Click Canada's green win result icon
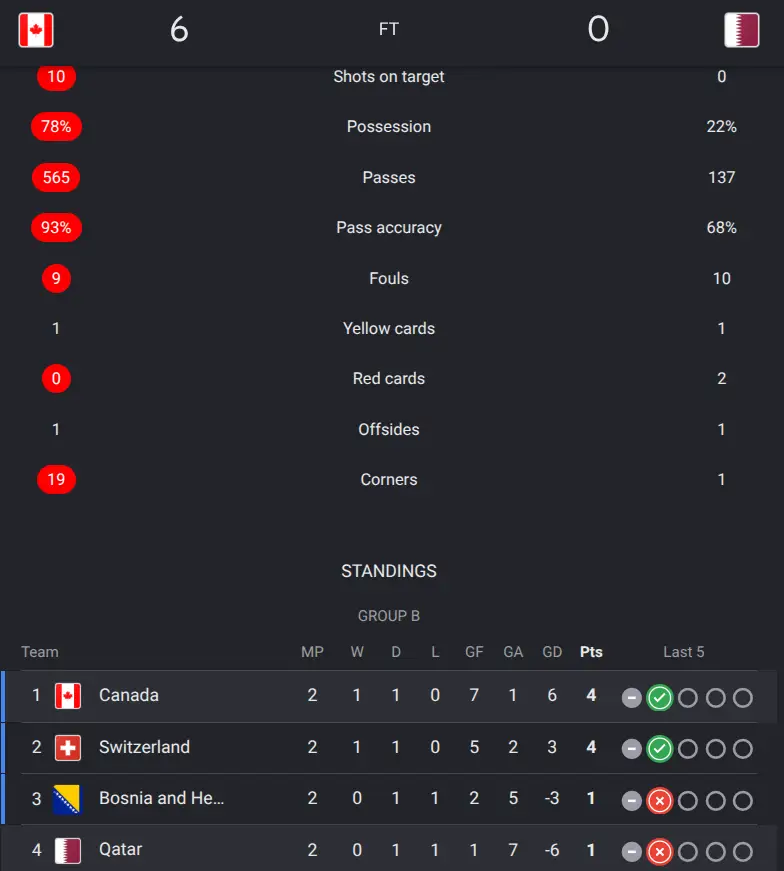 (x=660, y=698)
